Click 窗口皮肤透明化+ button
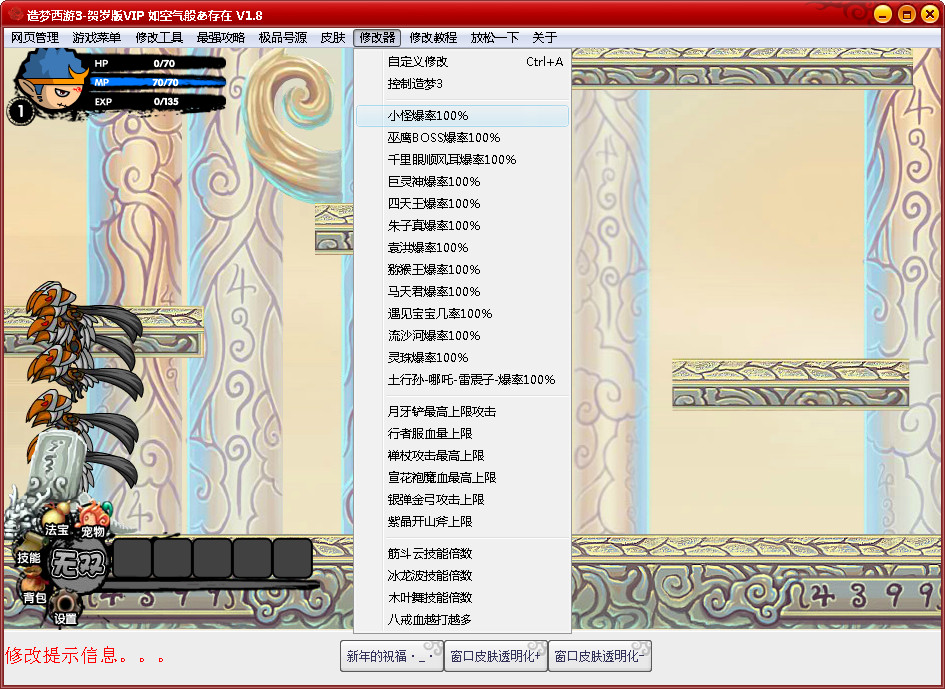This screenshot has height=689, width=945. tap(495, 656)
